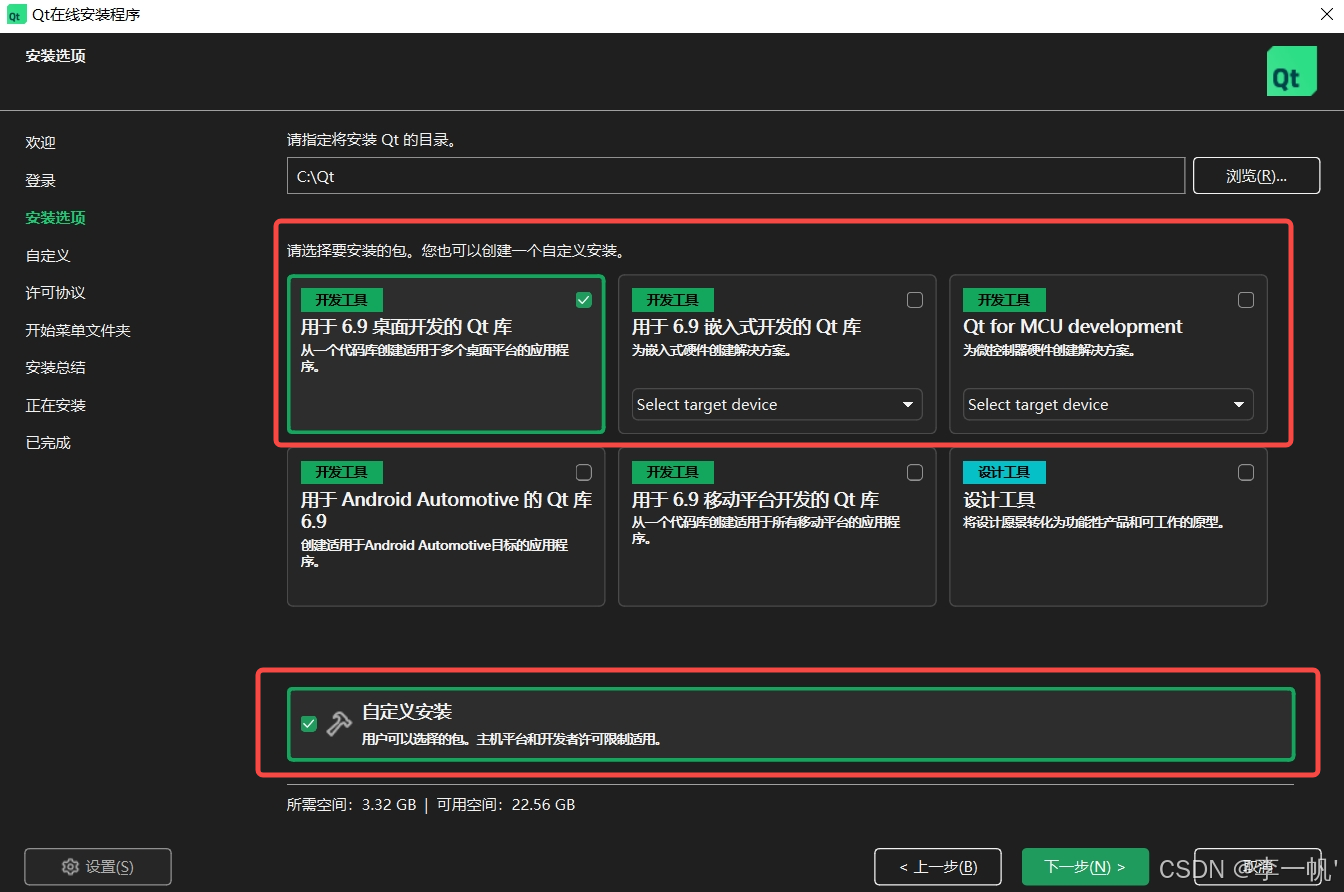Click the hammer icon beside 自定义安装
This screenshot has width=1344, height=892.
point(339,723)
